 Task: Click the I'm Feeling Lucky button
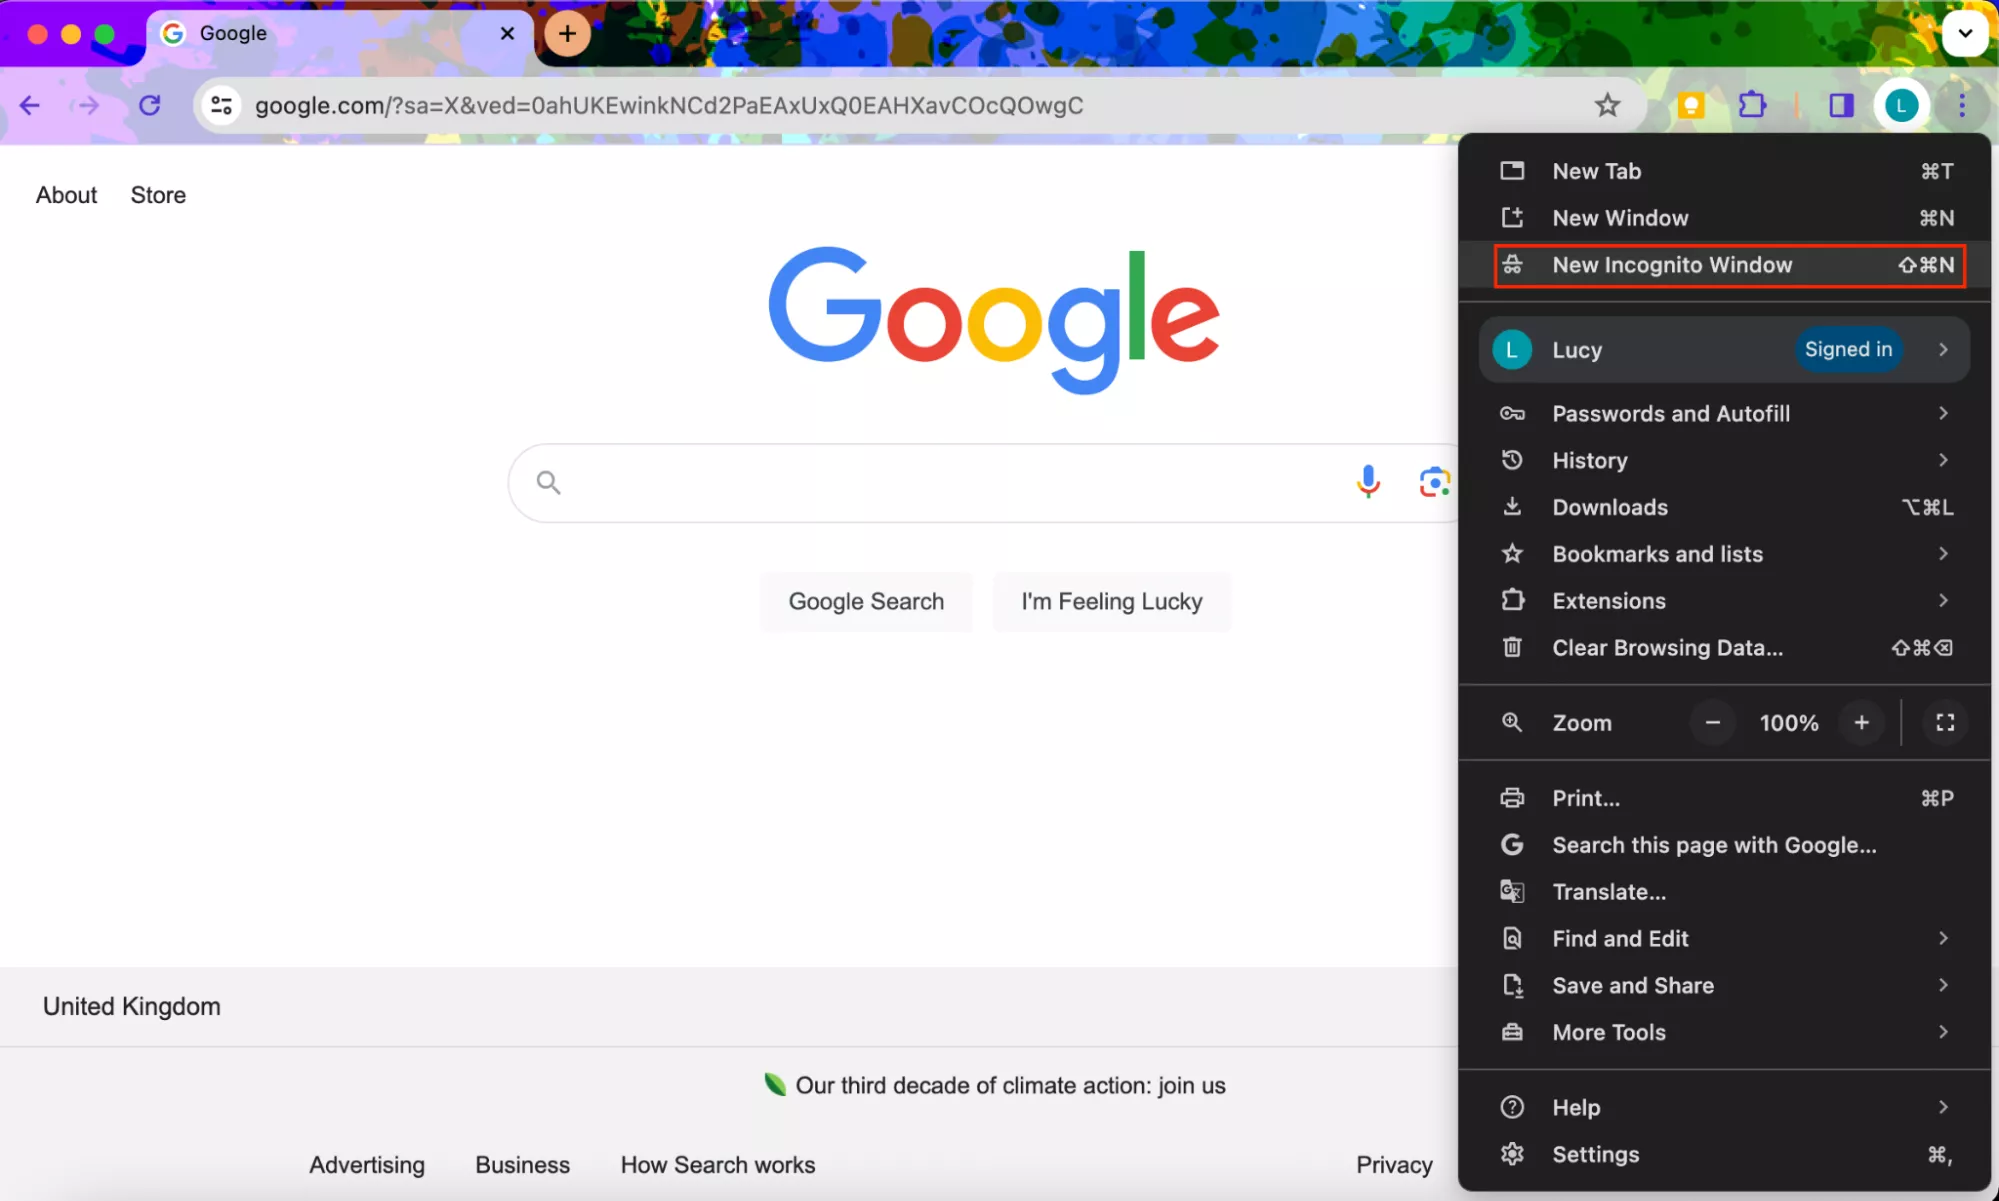coord(1111,601)
